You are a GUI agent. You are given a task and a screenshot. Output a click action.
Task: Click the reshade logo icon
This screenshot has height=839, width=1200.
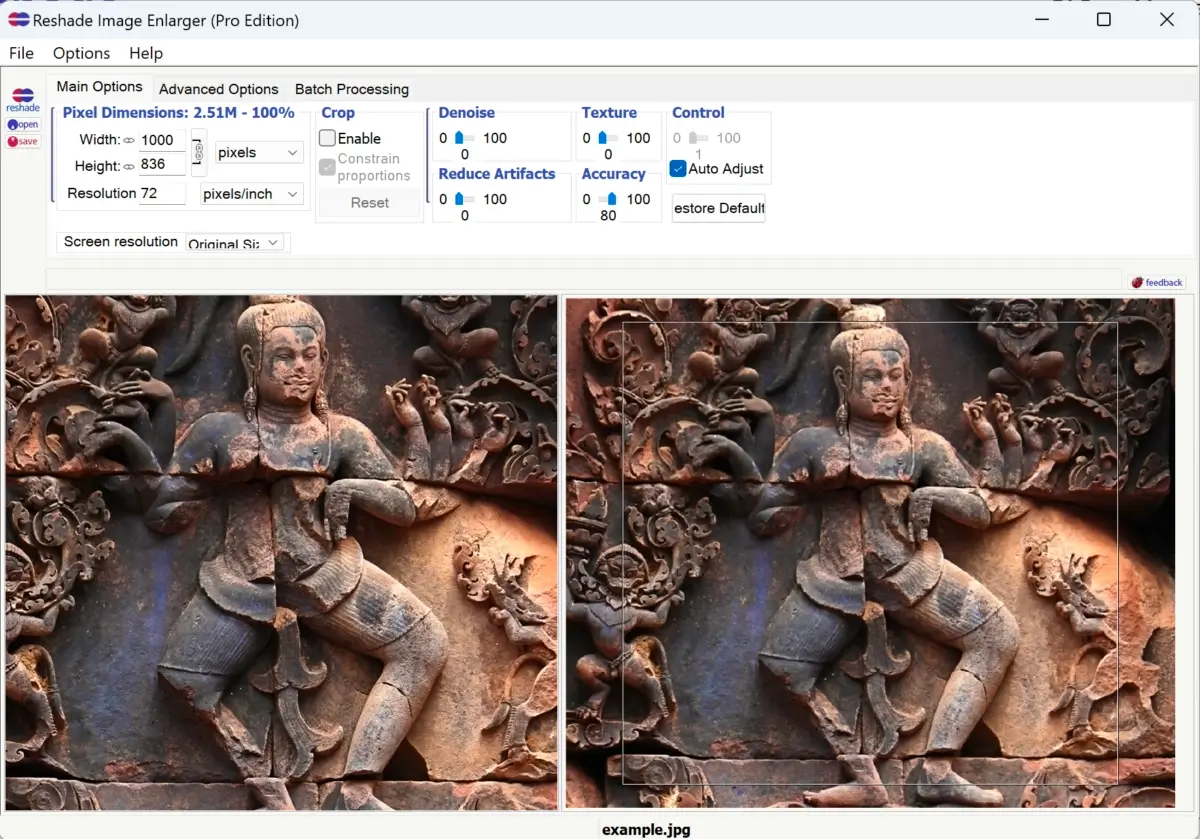[x=22, y=100]
